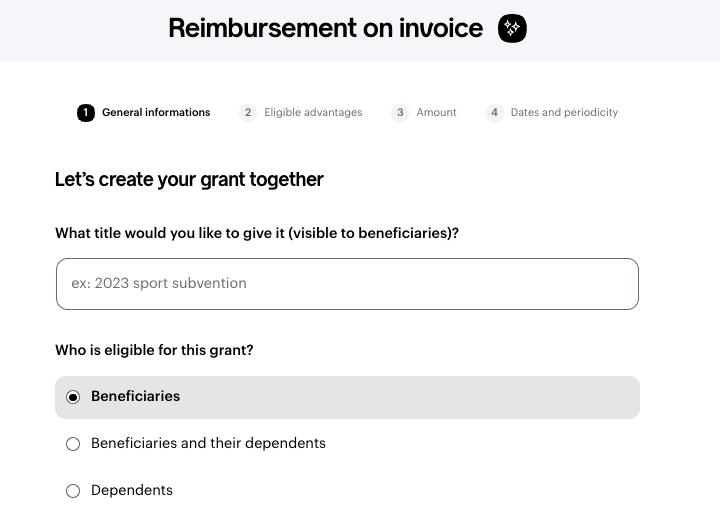720x526 pixels.
Task: Click the Dependents option label text
Action: click(132, 490)
